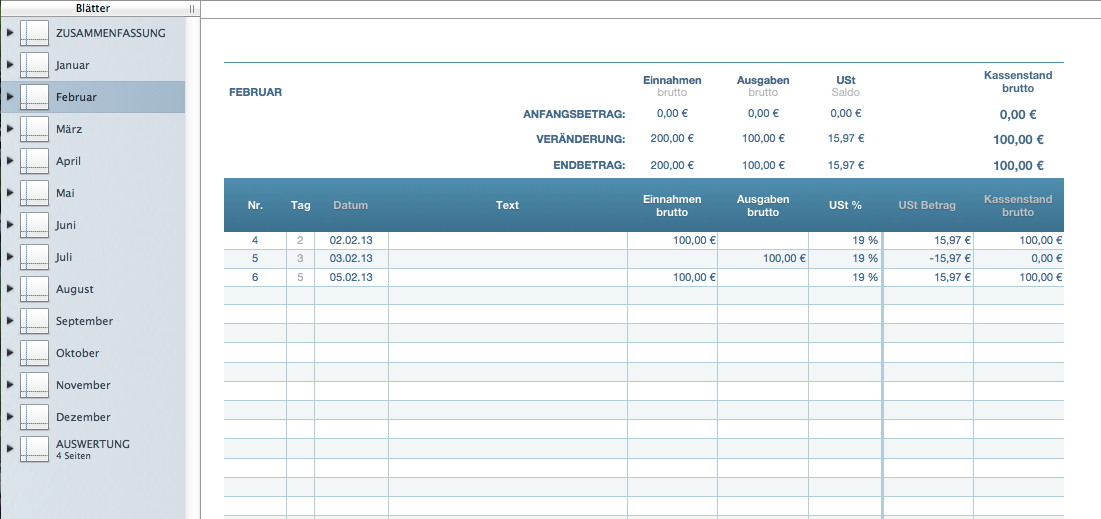
Task: Switch to the Oktober sheet
Action: (x=77, y=353)
